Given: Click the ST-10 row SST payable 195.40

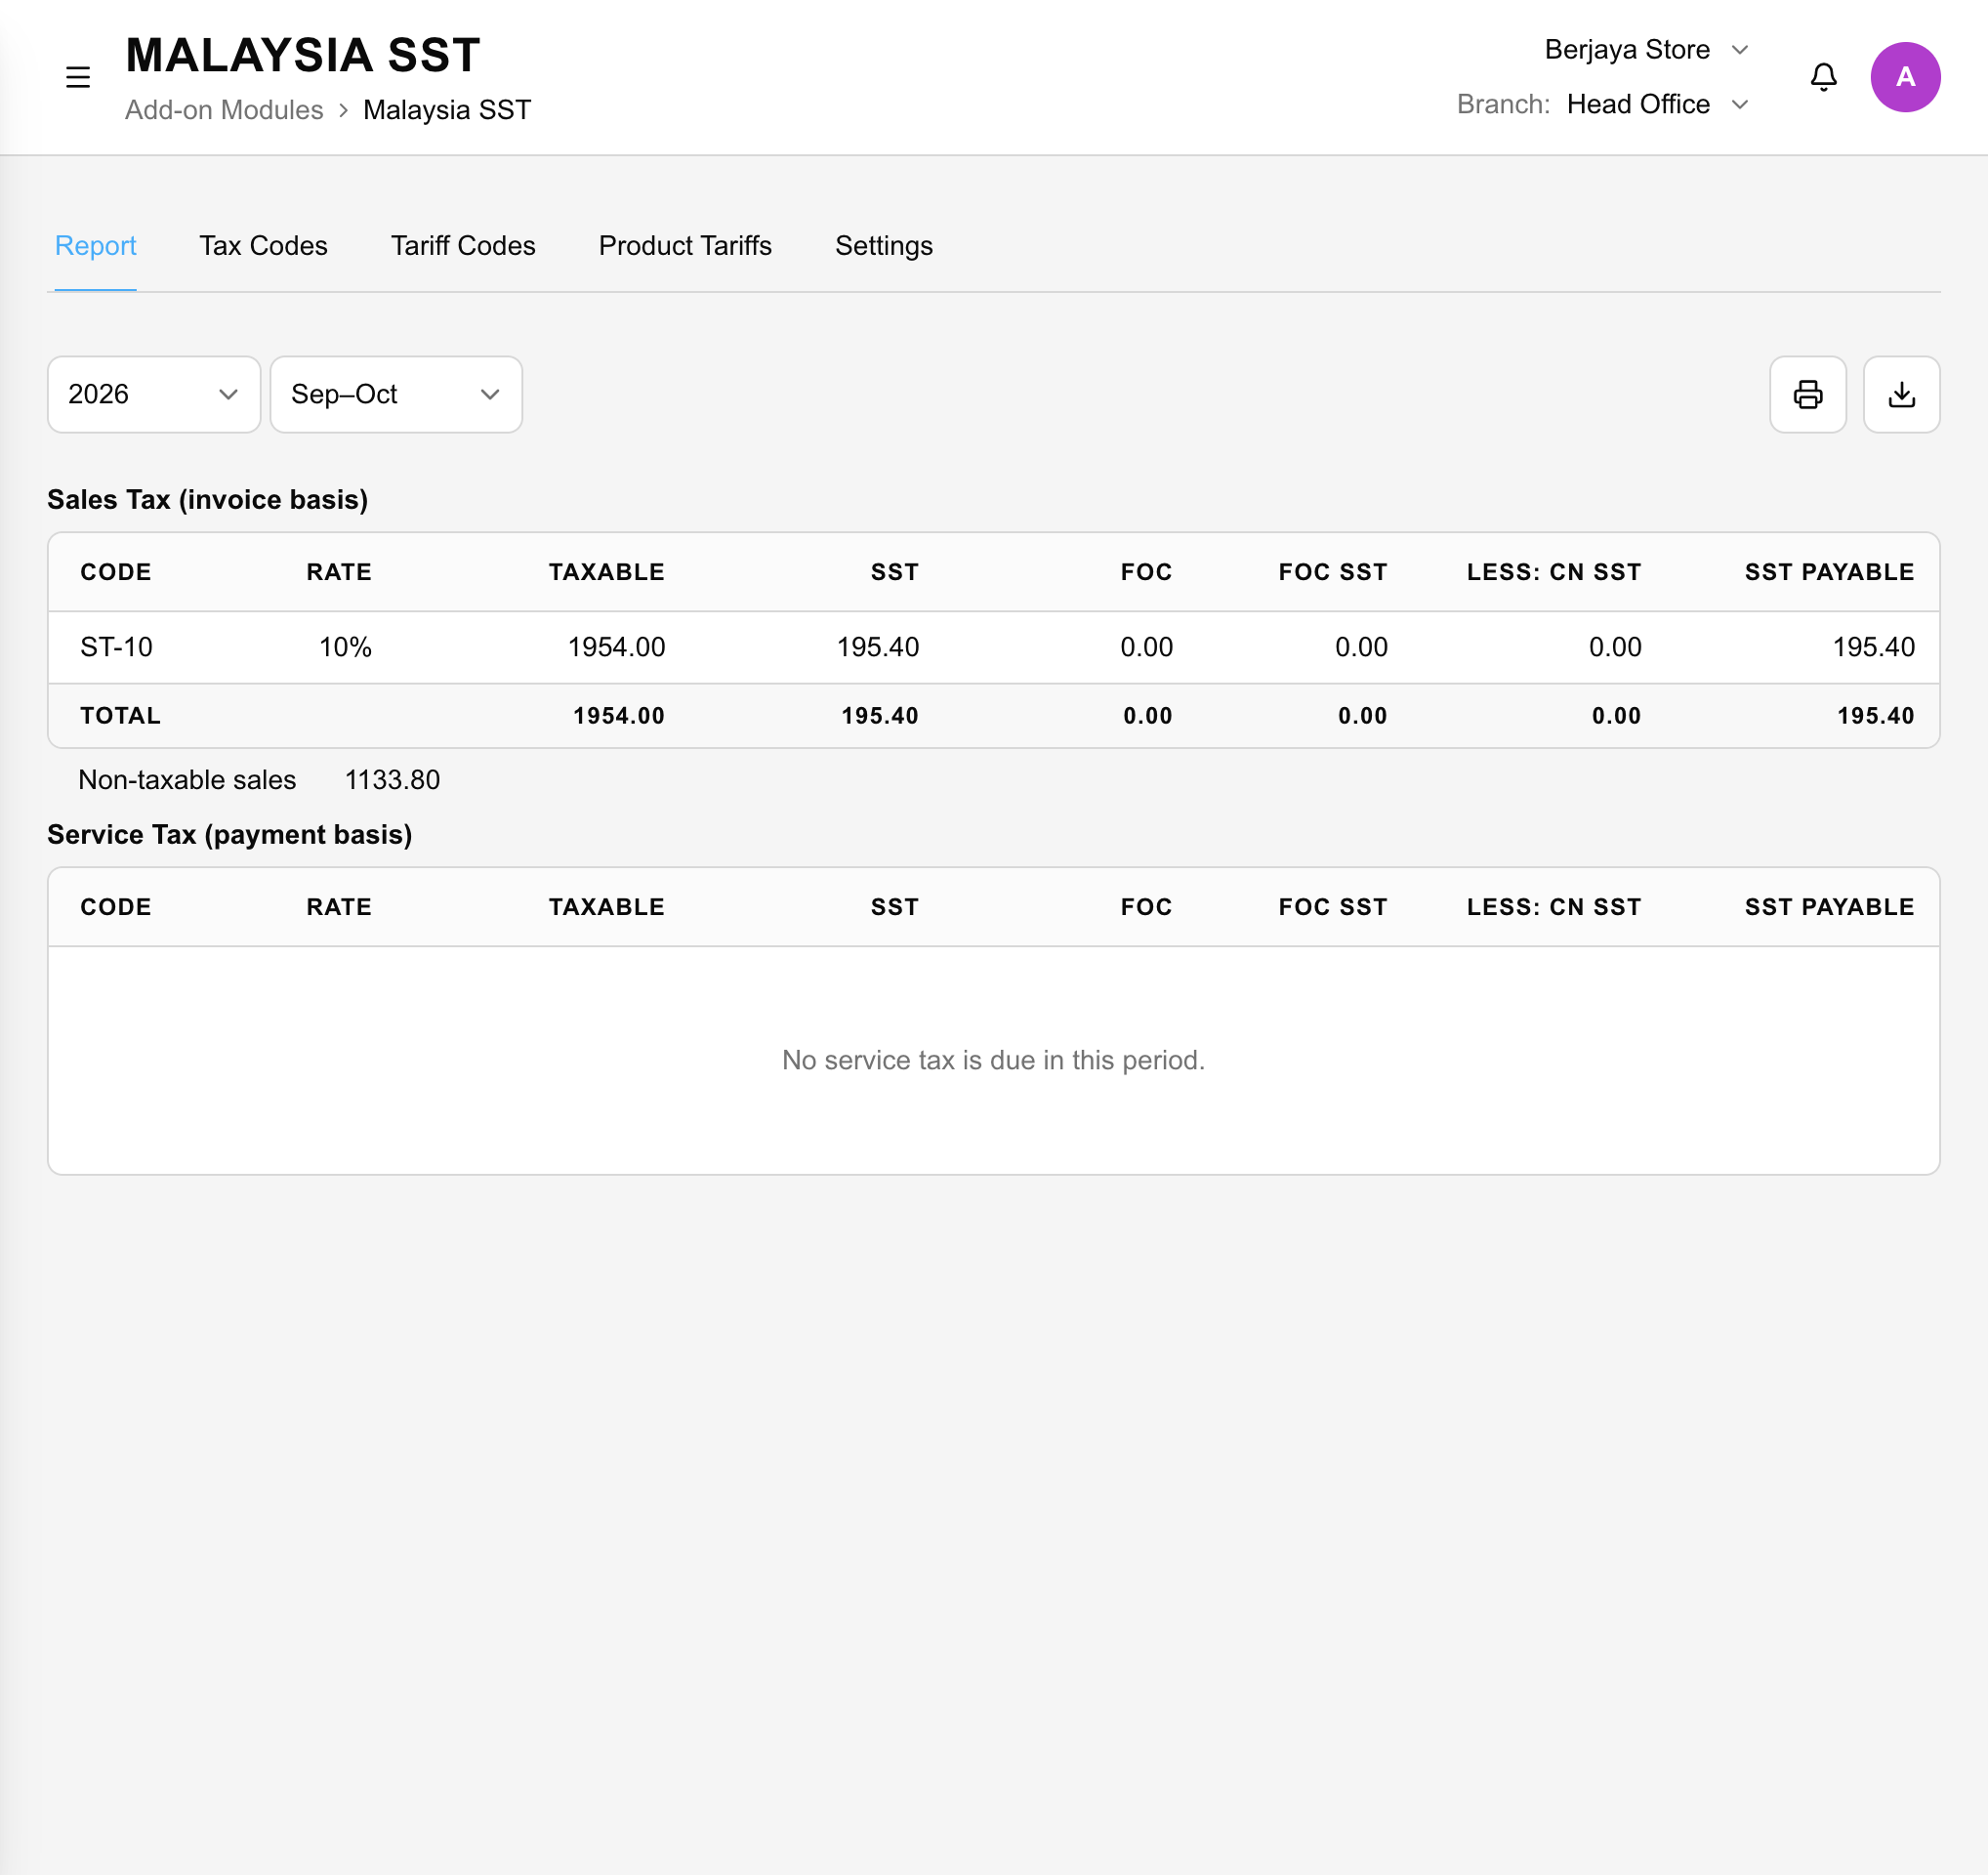Looking at the screenshot, I should click(x=1873, y=647).
